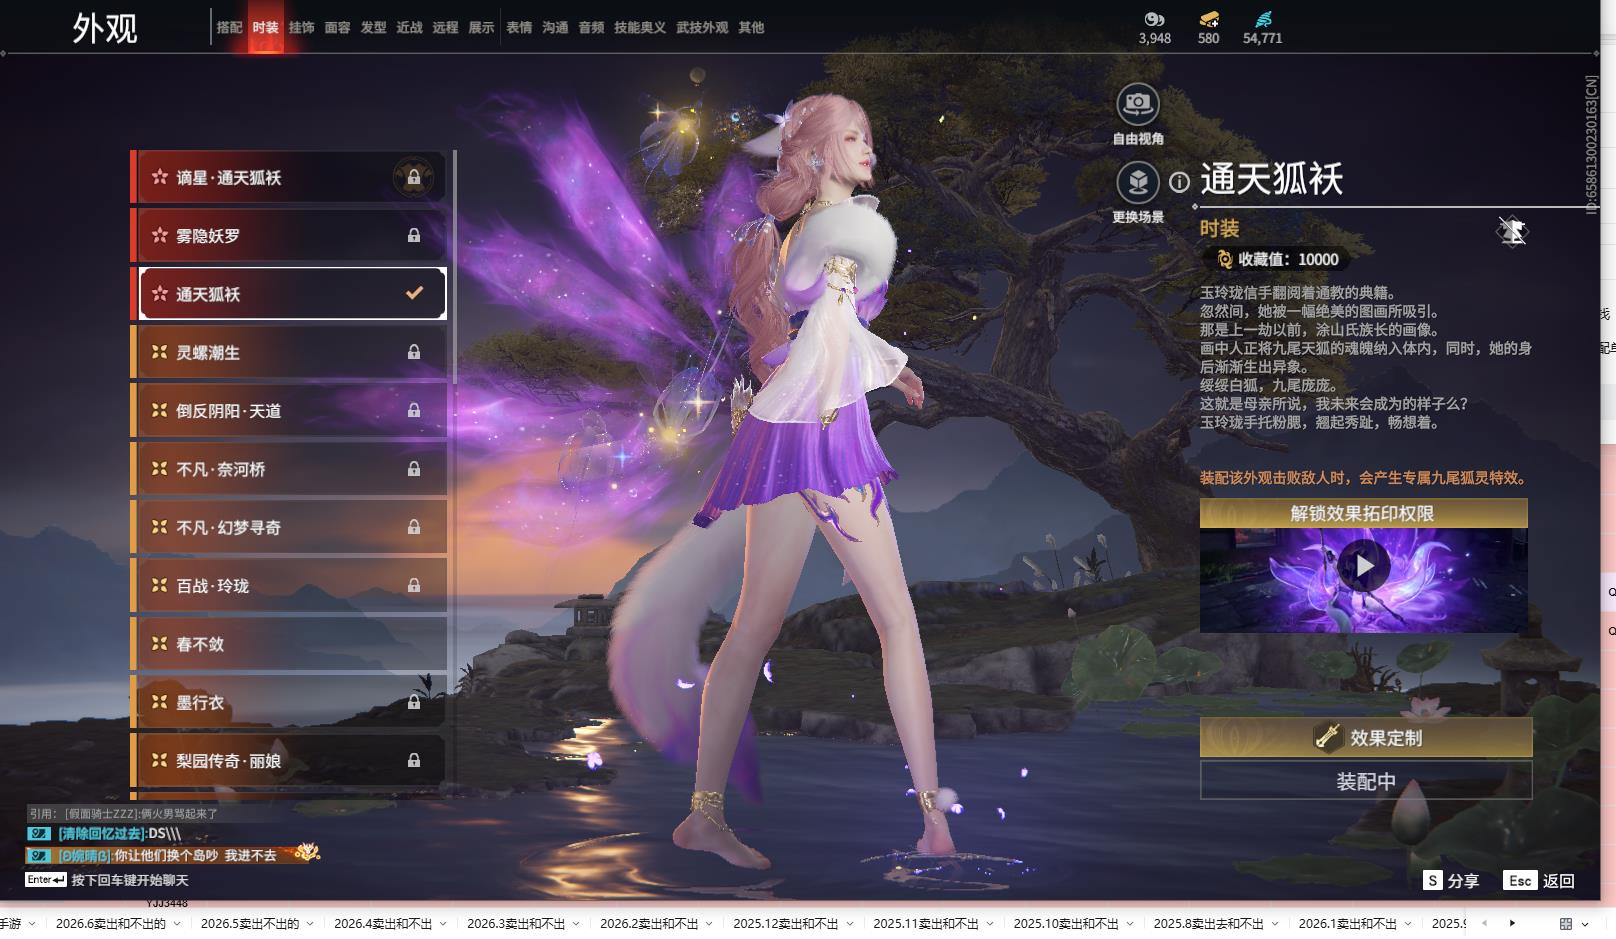Click the star icon of 摘星·通天狐袄
The width and height of the screenshot is (1616, 939).
[159, 177]
